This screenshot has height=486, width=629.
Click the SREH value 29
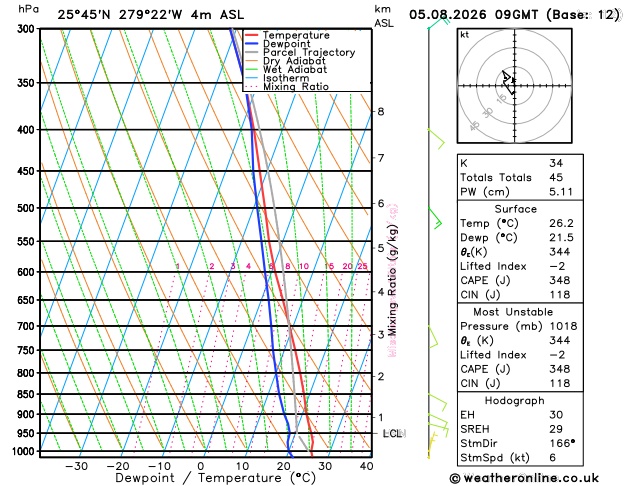[x=556, y=429]
